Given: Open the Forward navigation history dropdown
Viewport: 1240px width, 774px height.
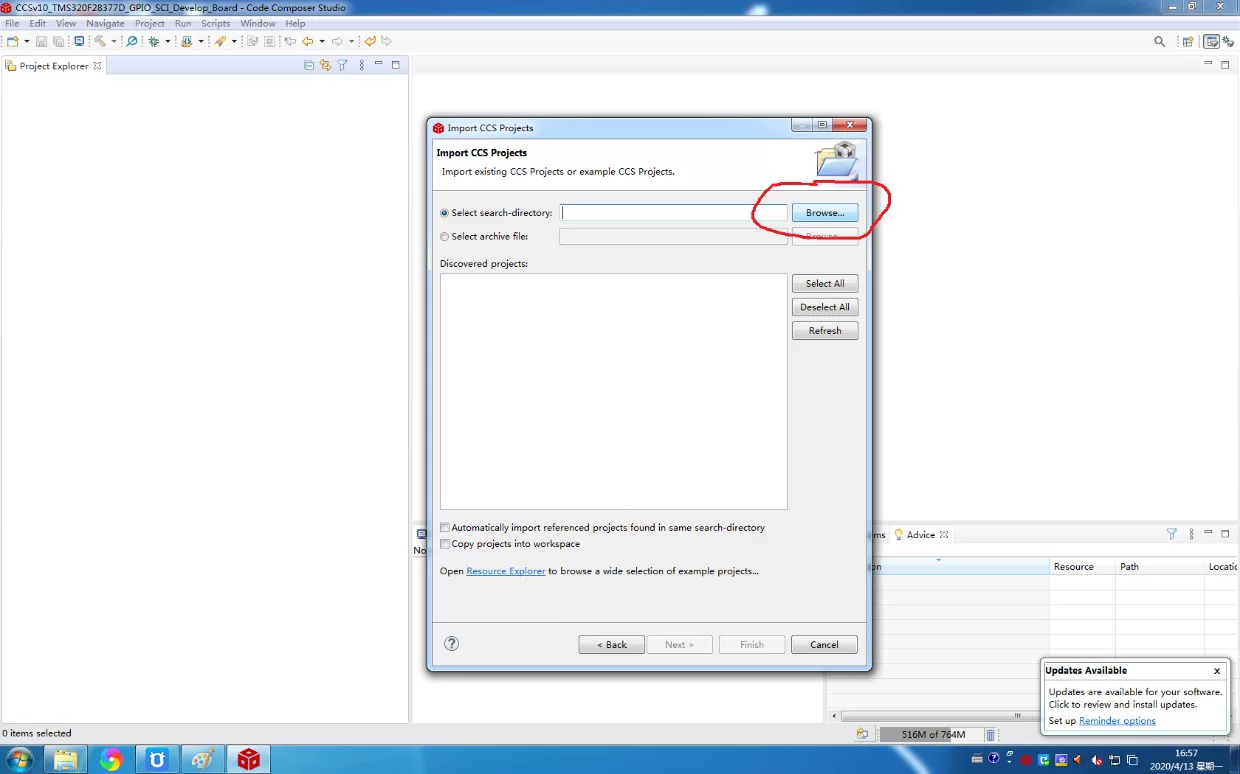Looking at the screenshot, I should (x=351, y=41).
